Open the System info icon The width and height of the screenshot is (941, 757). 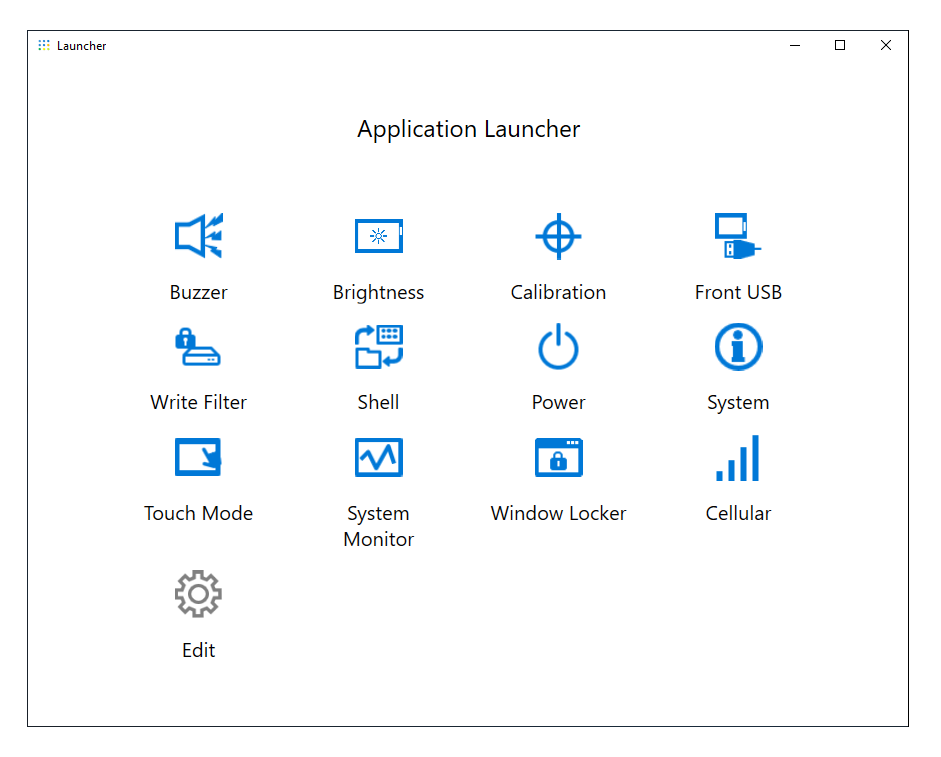click(738, 347)
